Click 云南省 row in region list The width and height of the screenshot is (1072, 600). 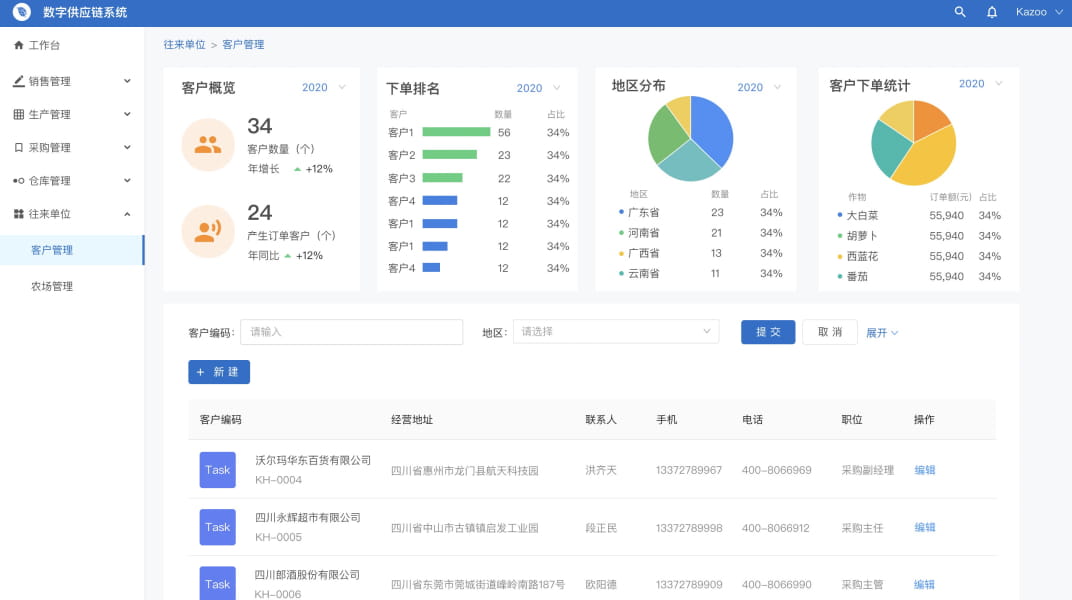(701, 273)
